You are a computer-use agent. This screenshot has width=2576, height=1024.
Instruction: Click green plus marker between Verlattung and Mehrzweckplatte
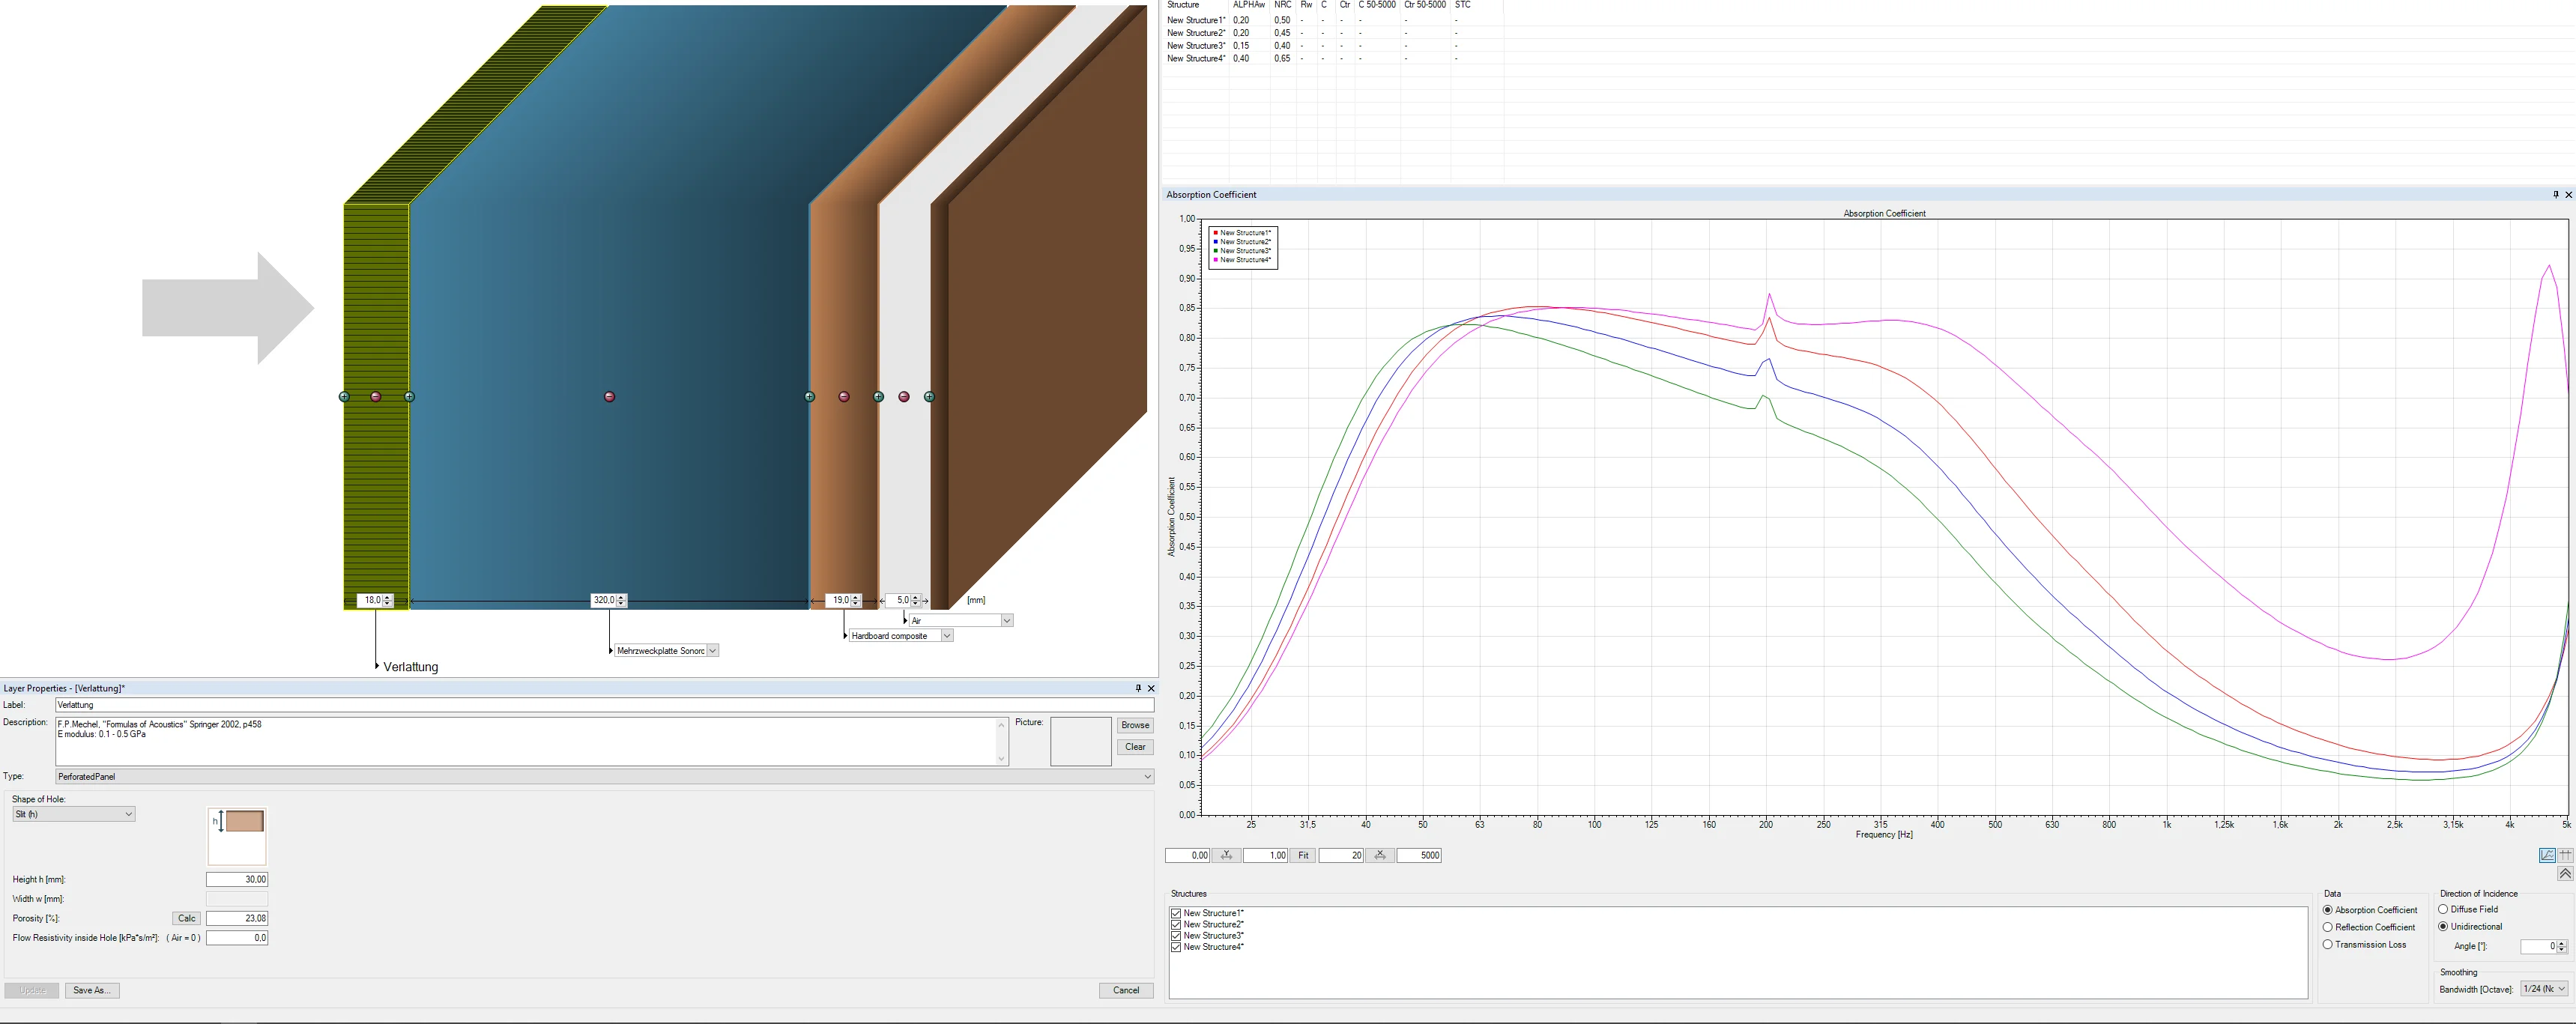coord(410,397)
